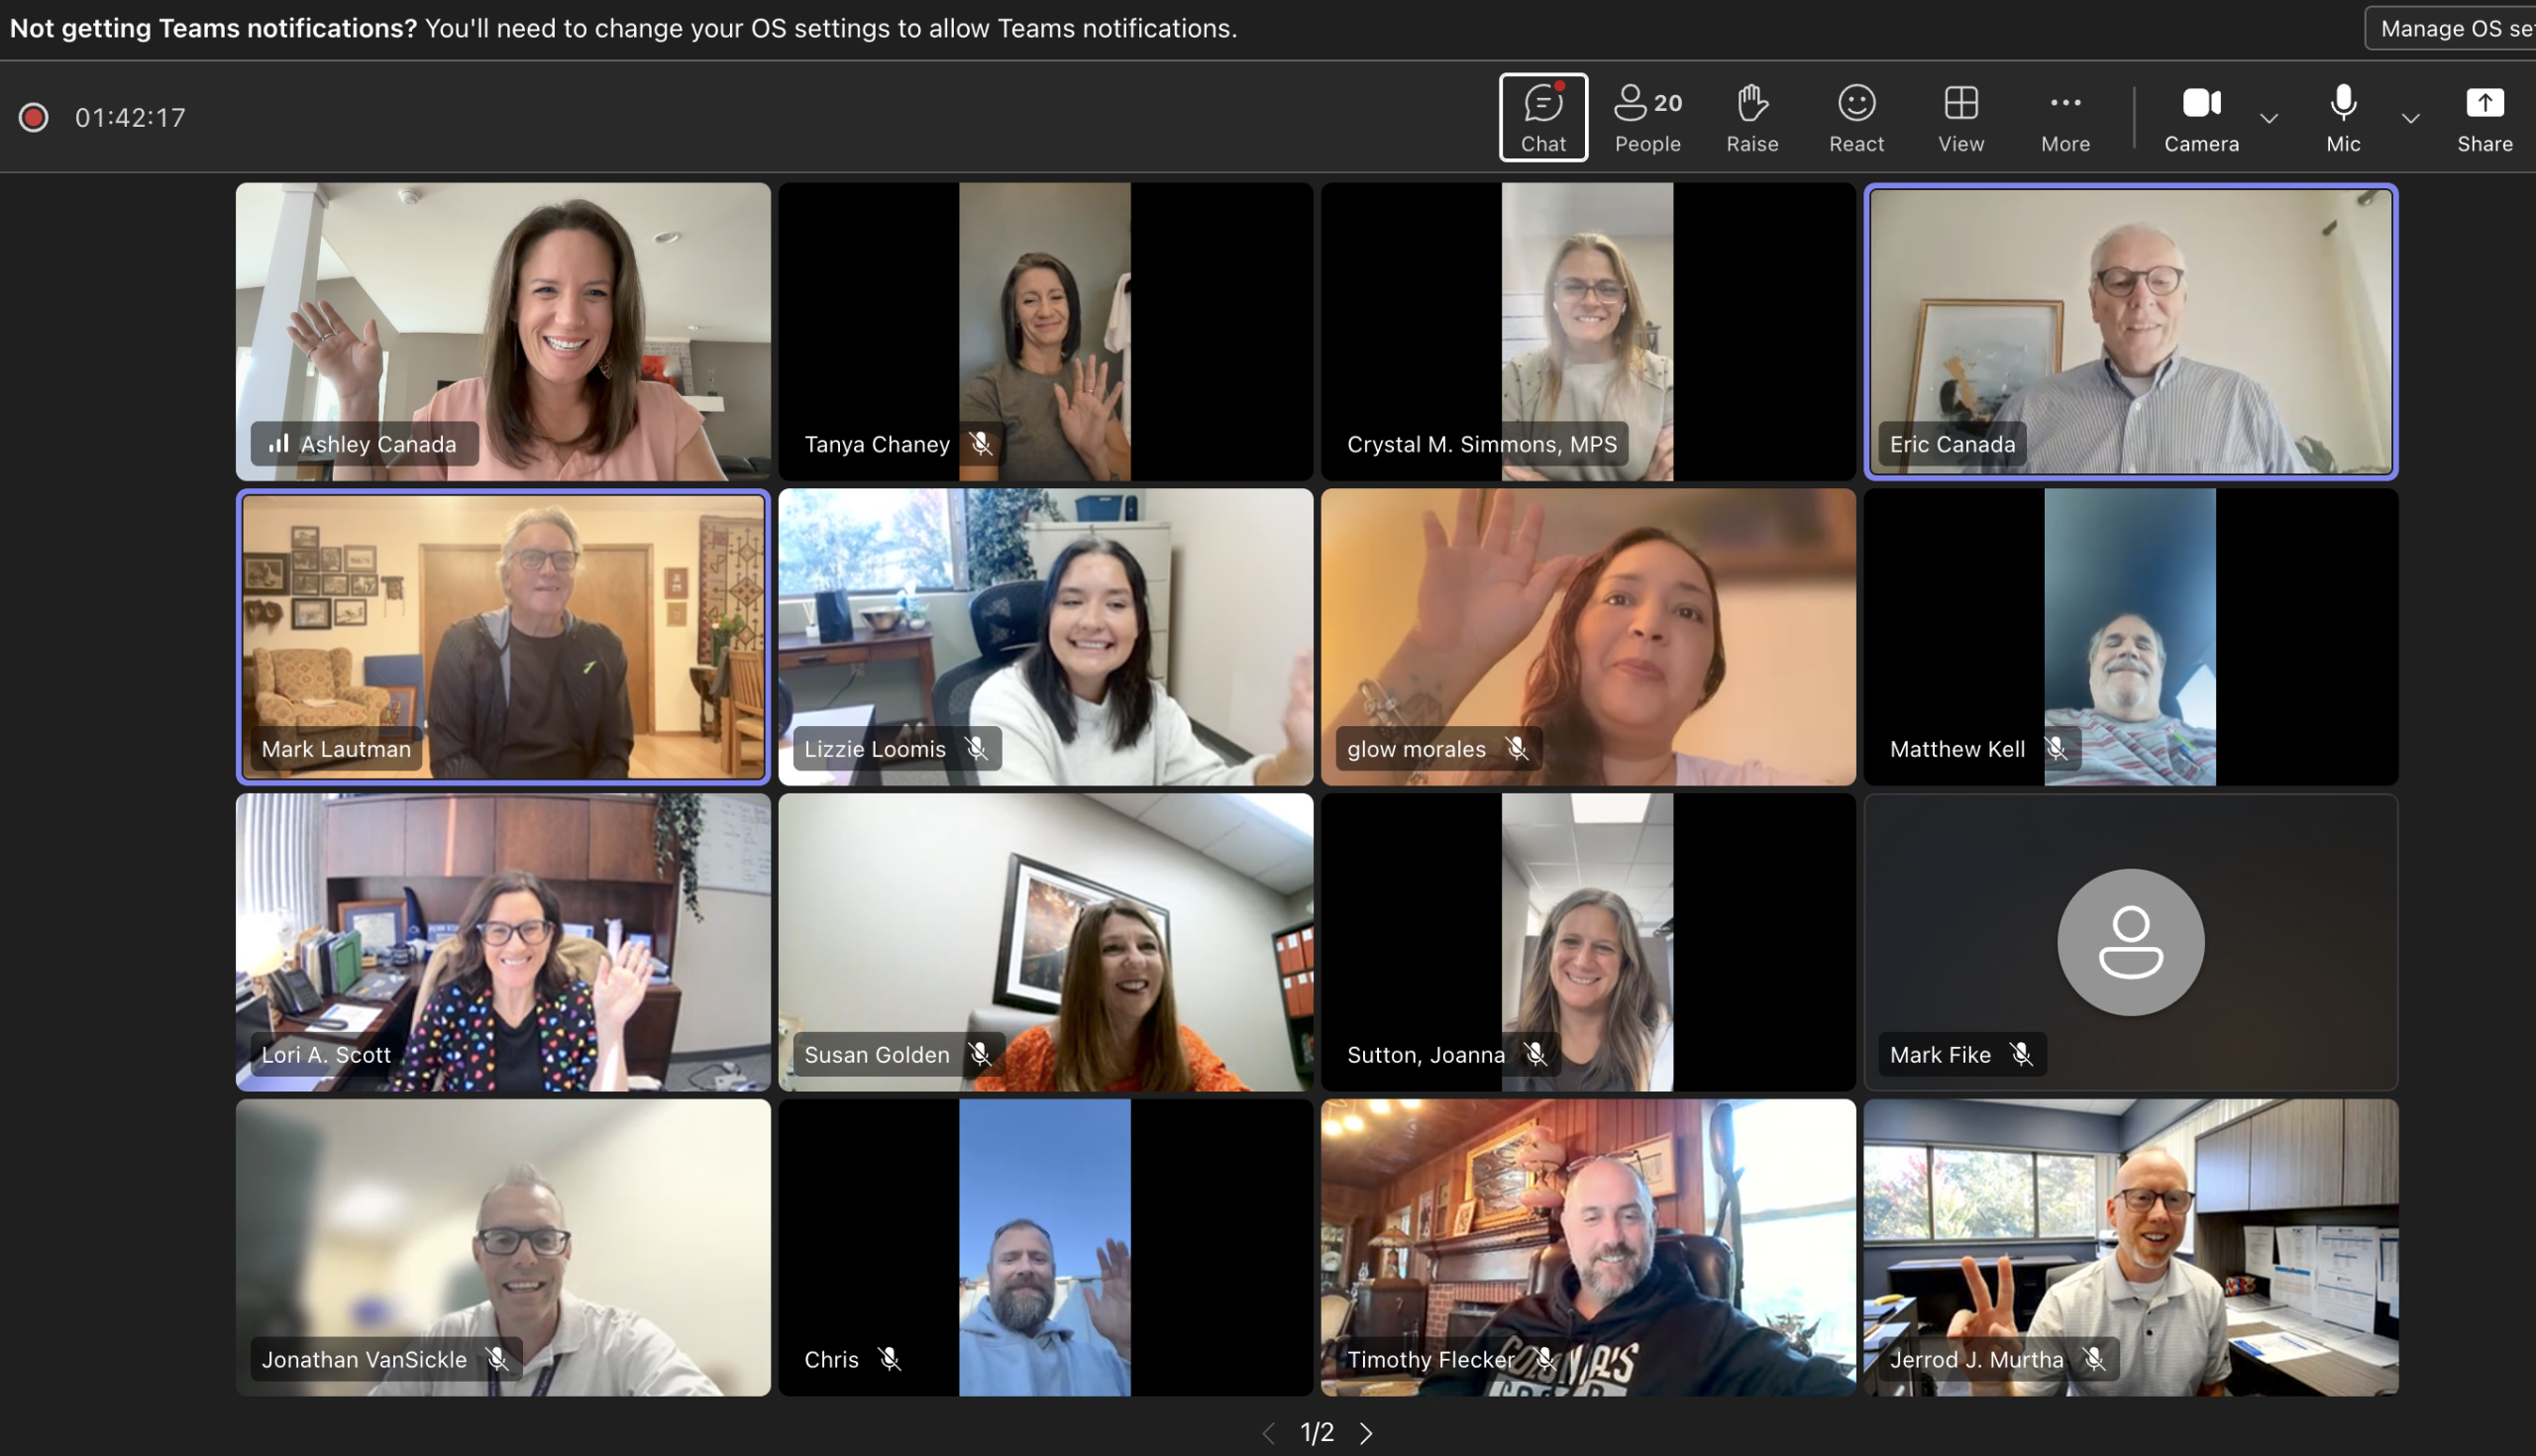
Task: Select Mark Lautman's video tile
Action: [503, 637]
